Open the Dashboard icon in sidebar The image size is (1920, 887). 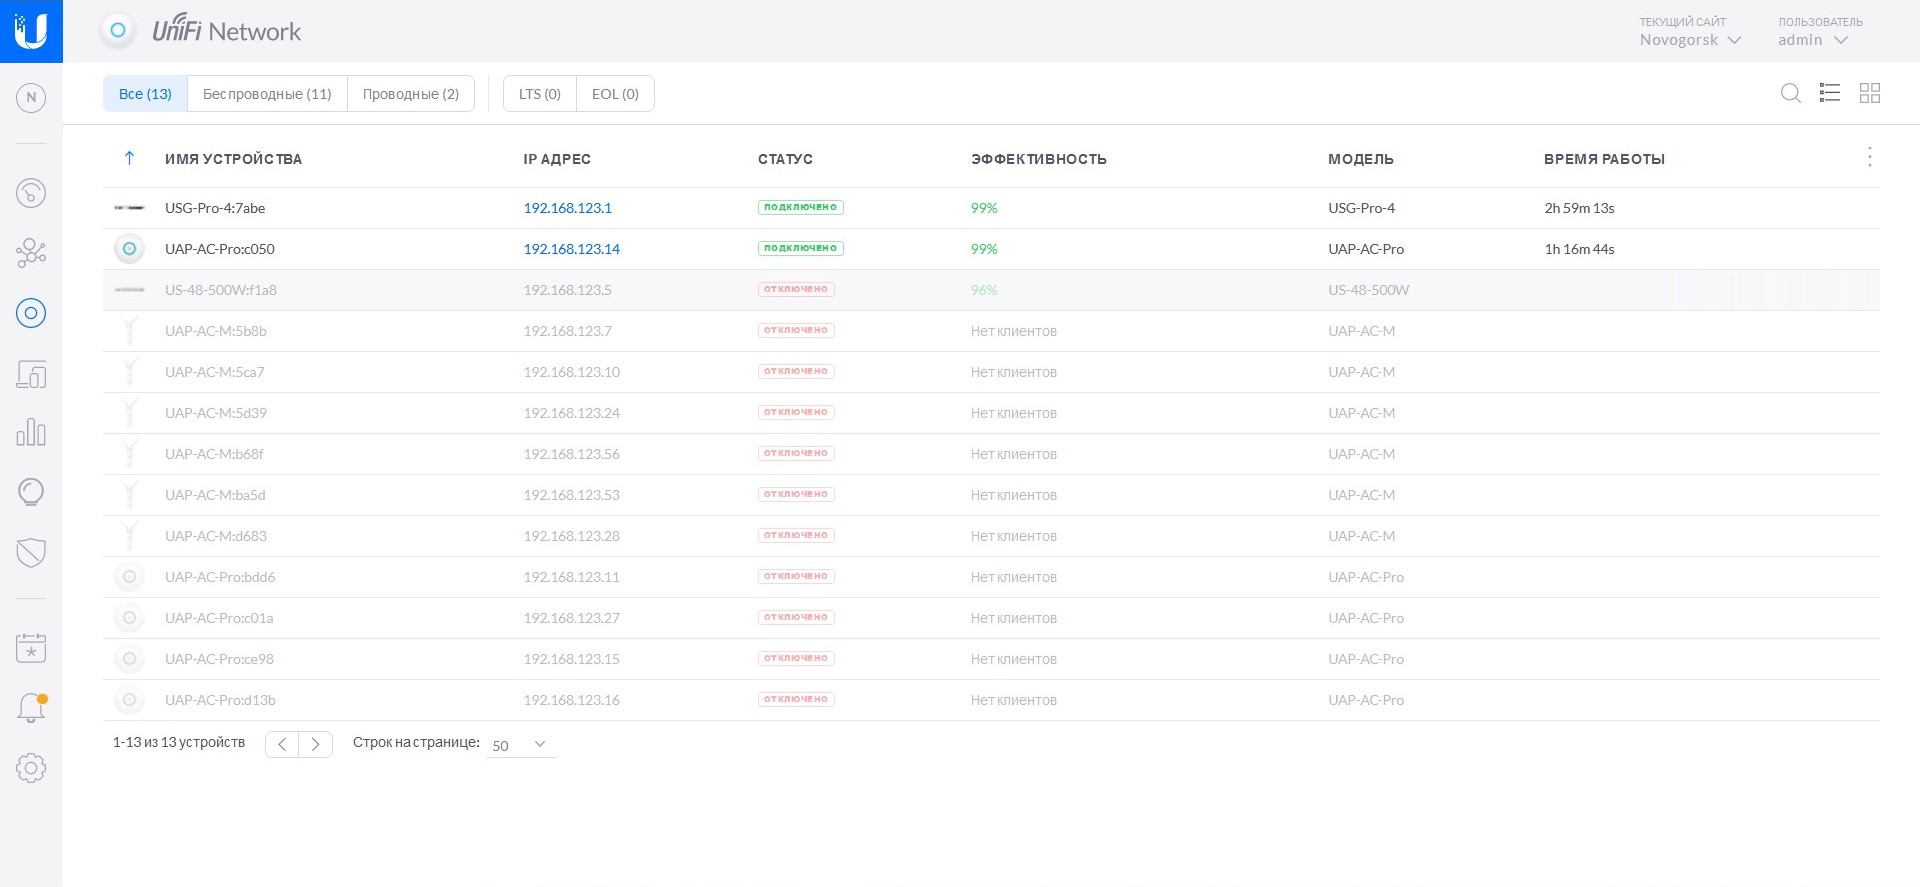[31, 193]
